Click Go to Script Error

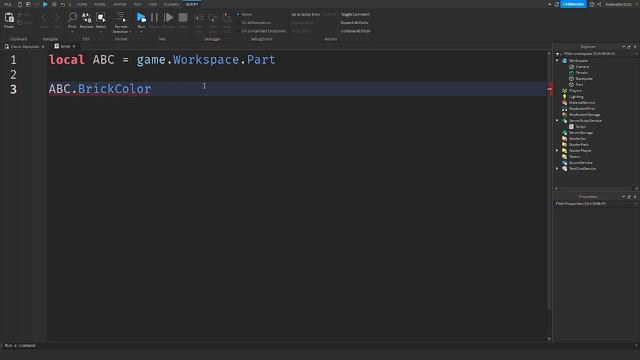[x=306, y=14]
